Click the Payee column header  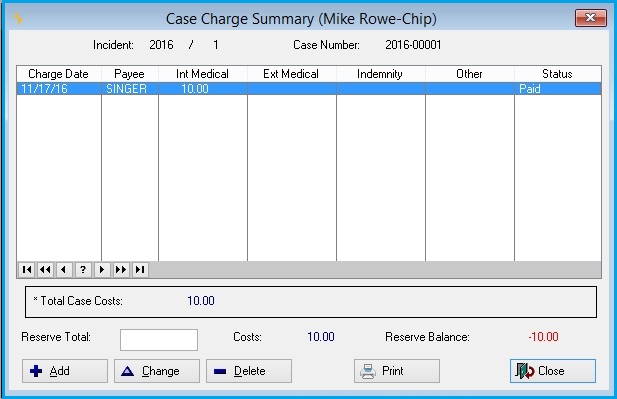click(129, 74)
